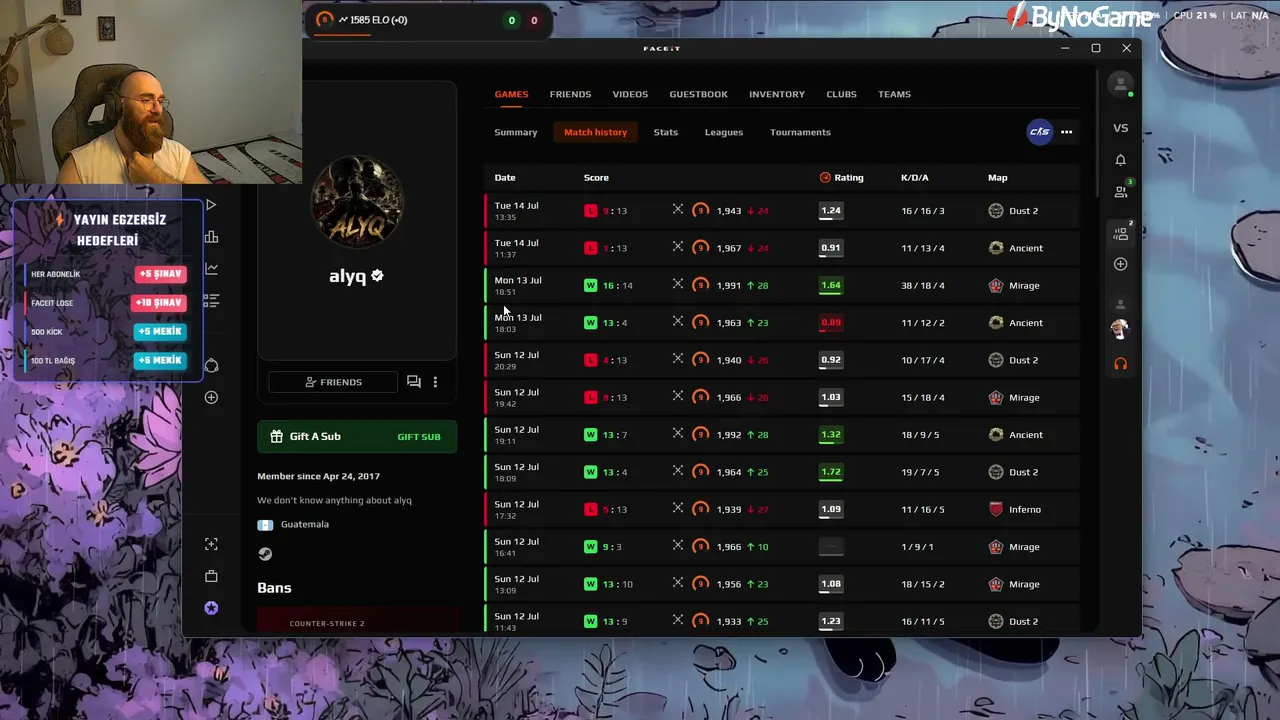Image resolution: width=1280 pixels, height=720 pixels.
Task: Open the party chat icon in right sidebar
Action: tap(1121, 233)
